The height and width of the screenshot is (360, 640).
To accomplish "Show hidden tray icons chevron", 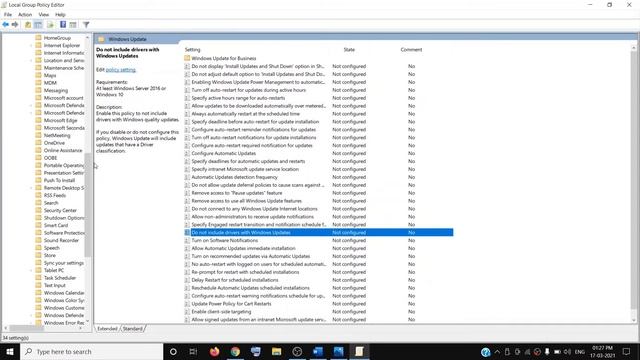I will click(497, 351).
